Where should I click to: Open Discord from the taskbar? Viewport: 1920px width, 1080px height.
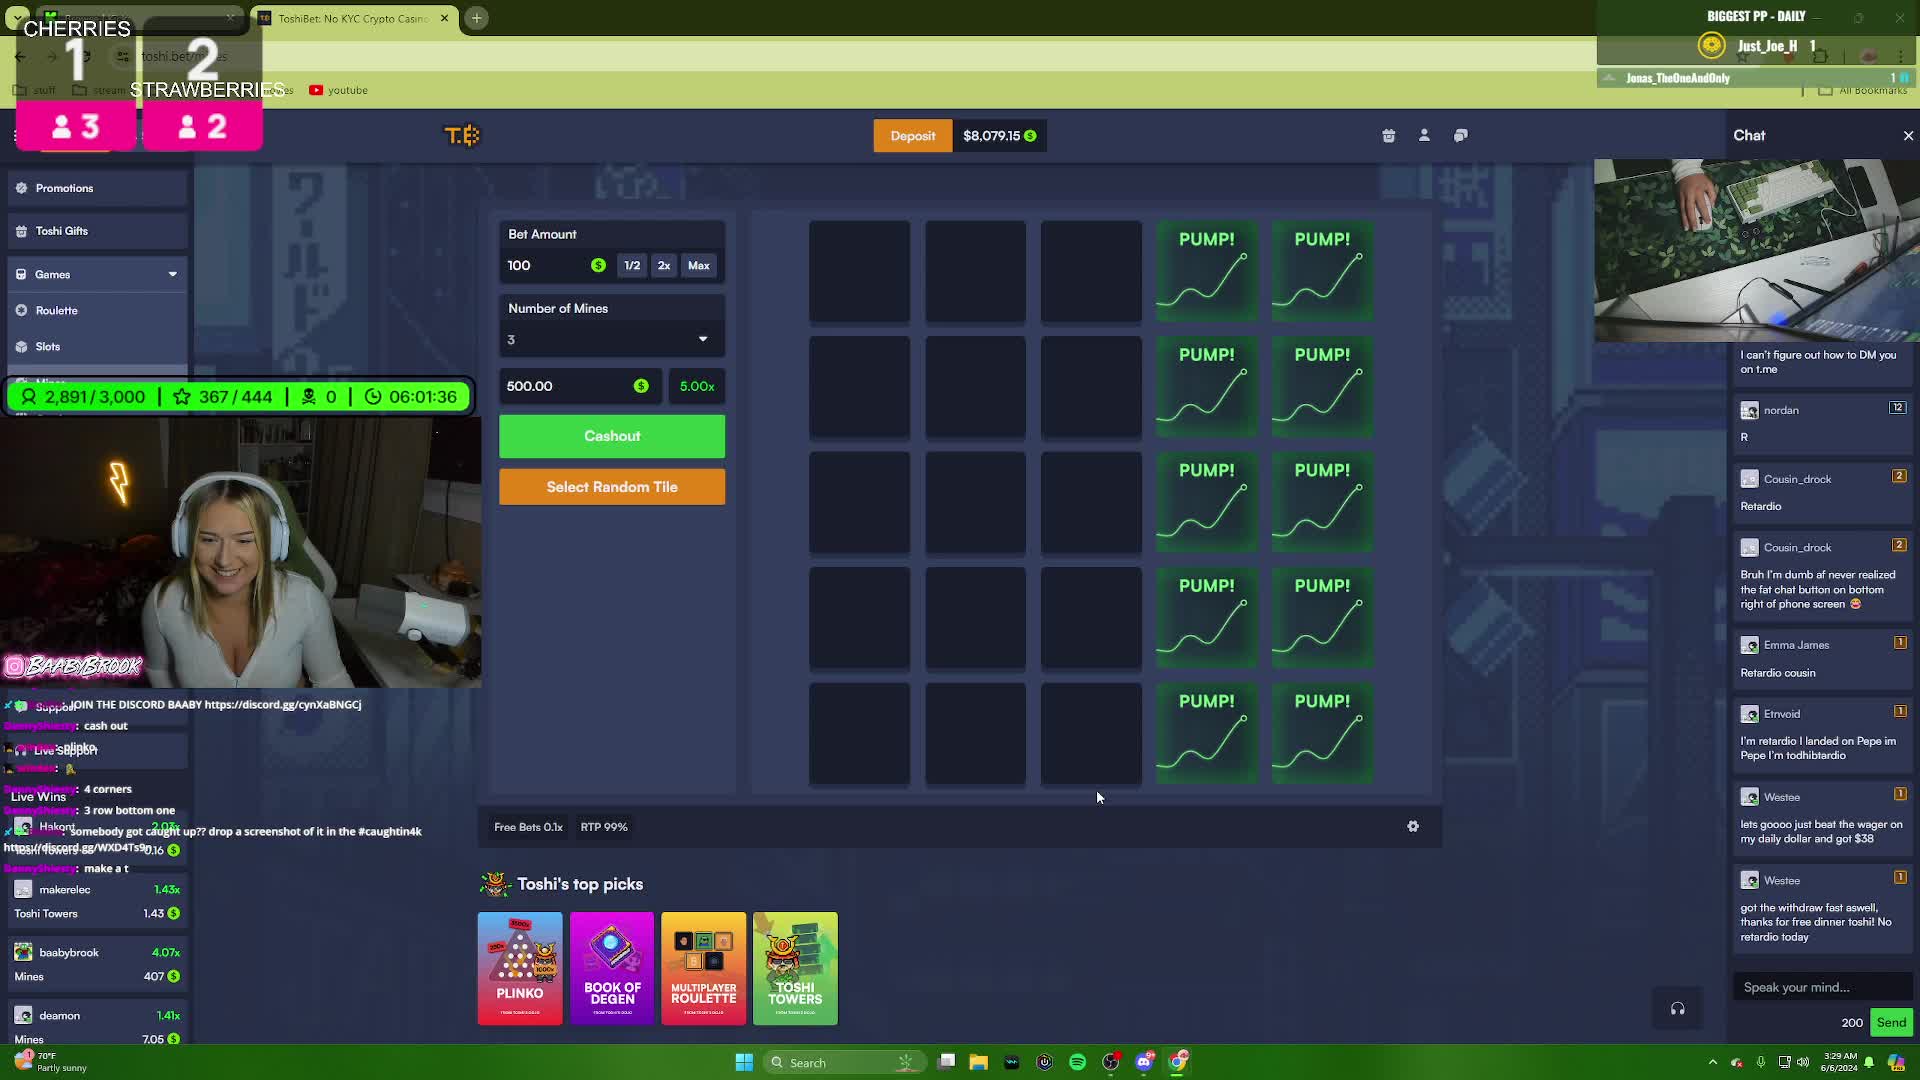pos(1144,1062)
